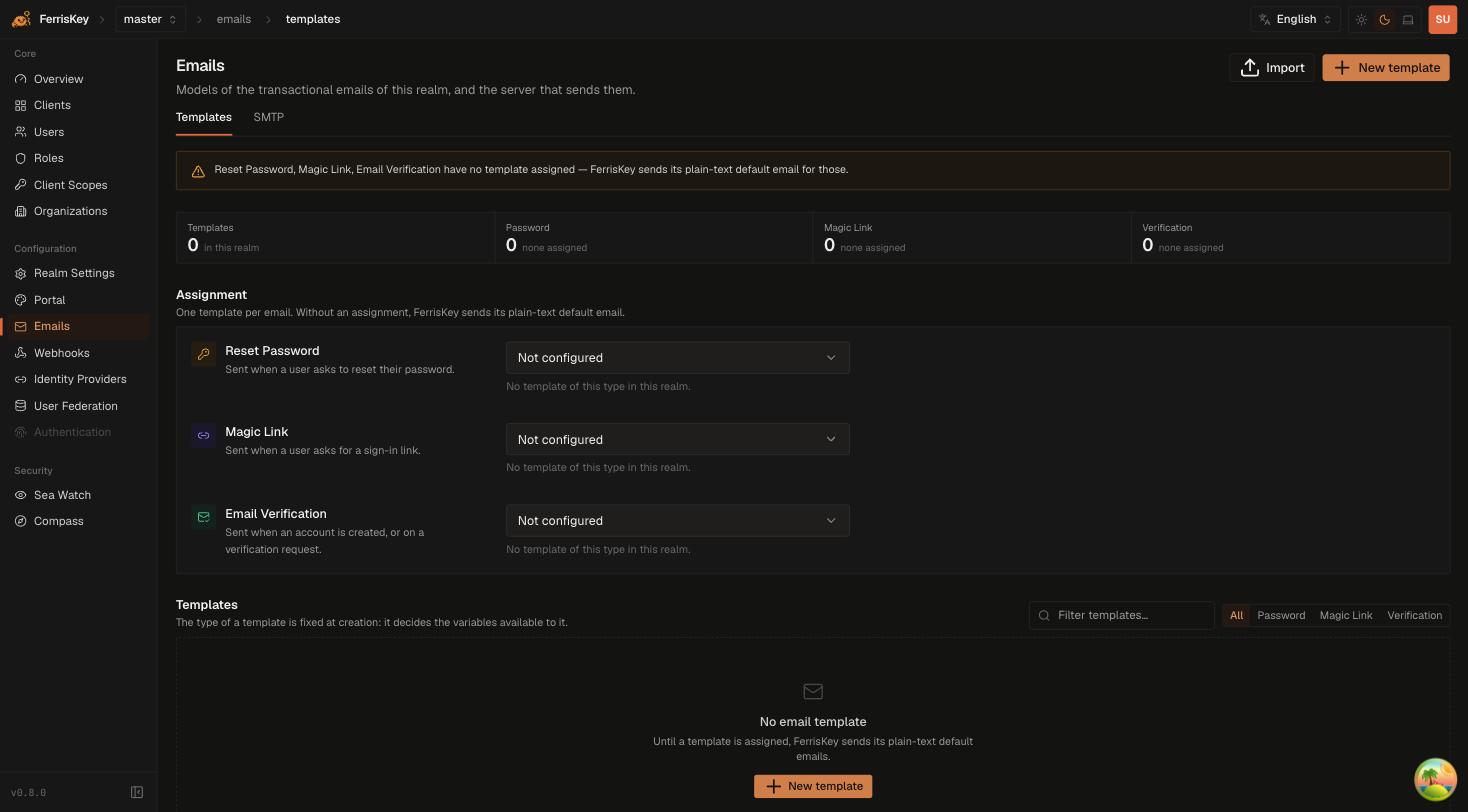Open the master realm switcher dropdown
This screenshot has height=812, width=1468.
coord(150,19)
